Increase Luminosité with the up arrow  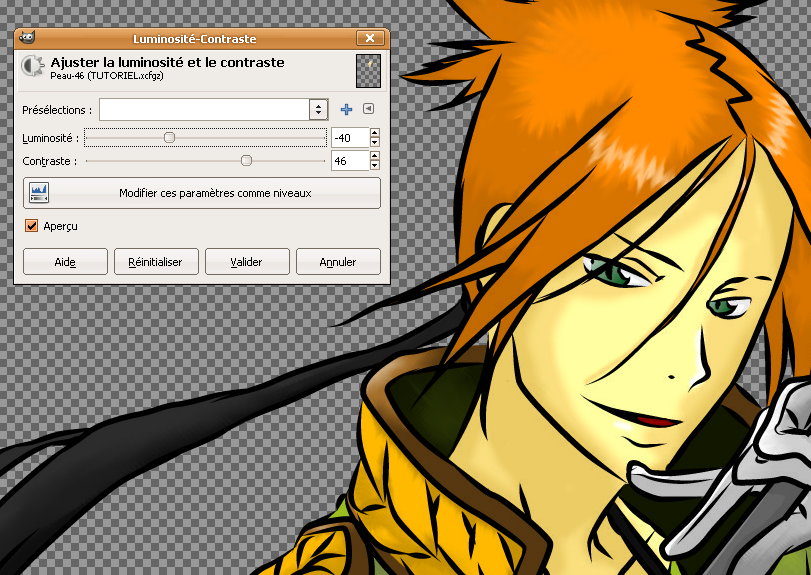click(x=374, y=132)
